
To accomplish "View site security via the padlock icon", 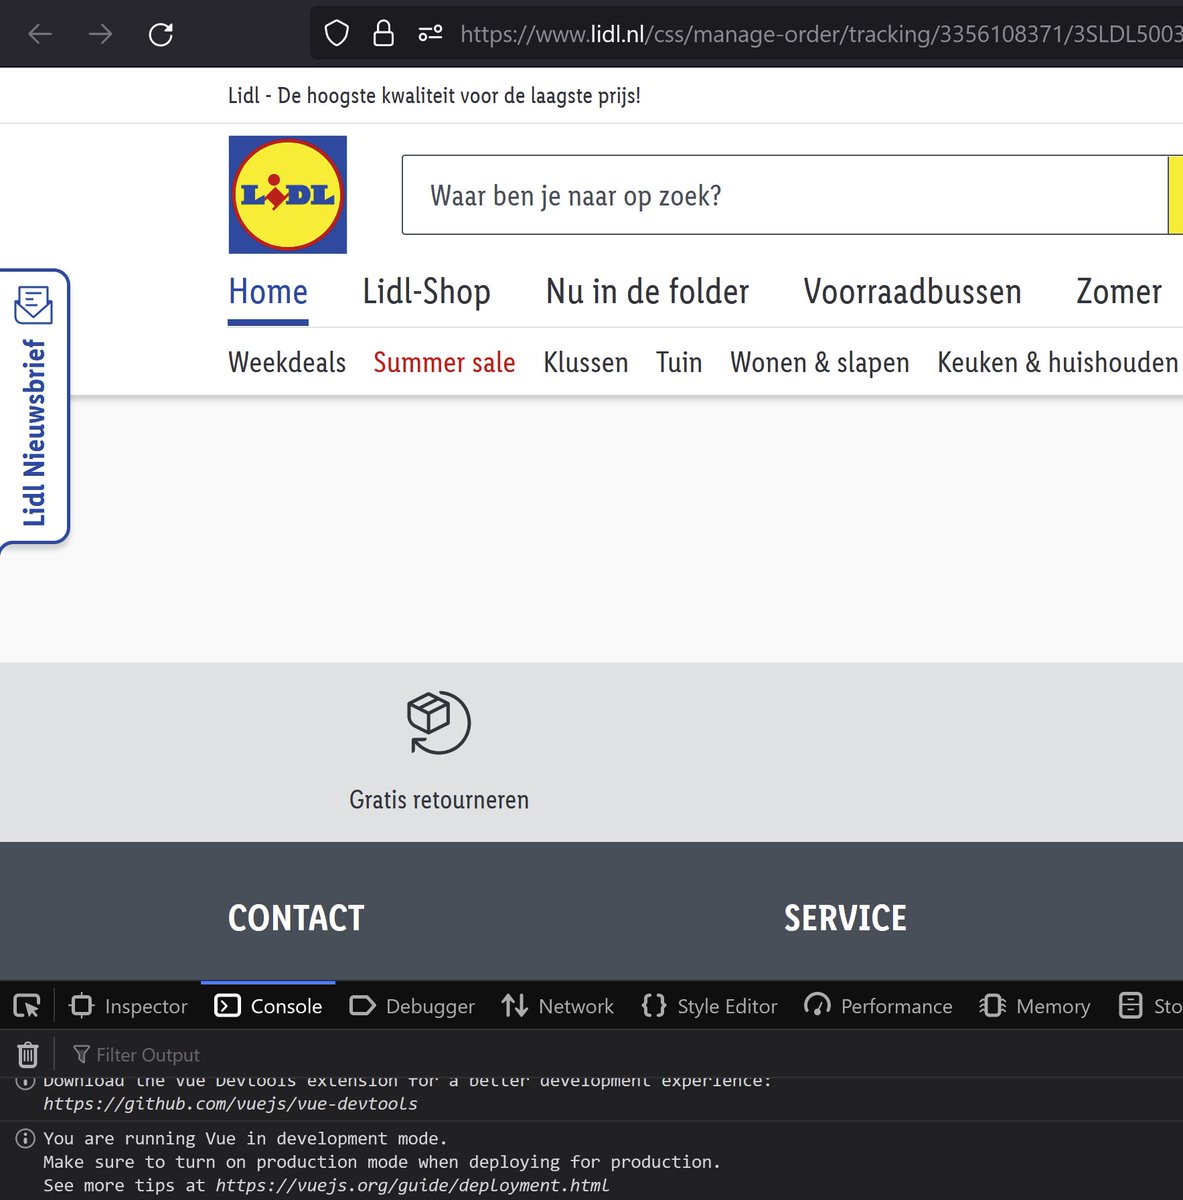I will pyautogui.click(x=383, y=34).
